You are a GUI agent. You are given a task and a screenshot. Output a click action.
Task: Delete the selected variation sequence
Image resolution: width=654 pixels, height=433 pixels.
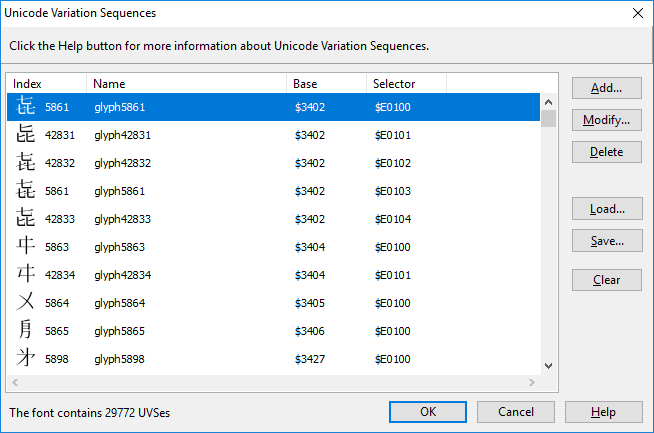coord(606,152)
